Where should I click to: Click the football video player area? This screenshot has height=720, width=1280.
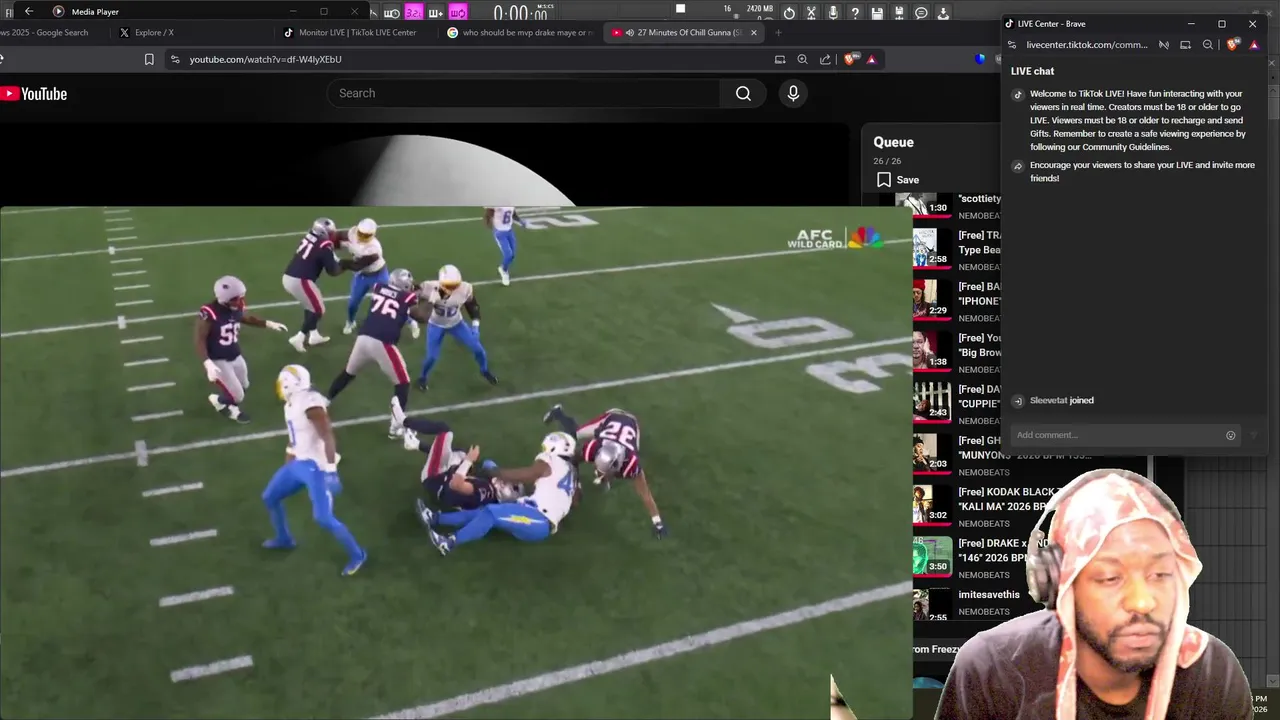click(x=455, y=462)
